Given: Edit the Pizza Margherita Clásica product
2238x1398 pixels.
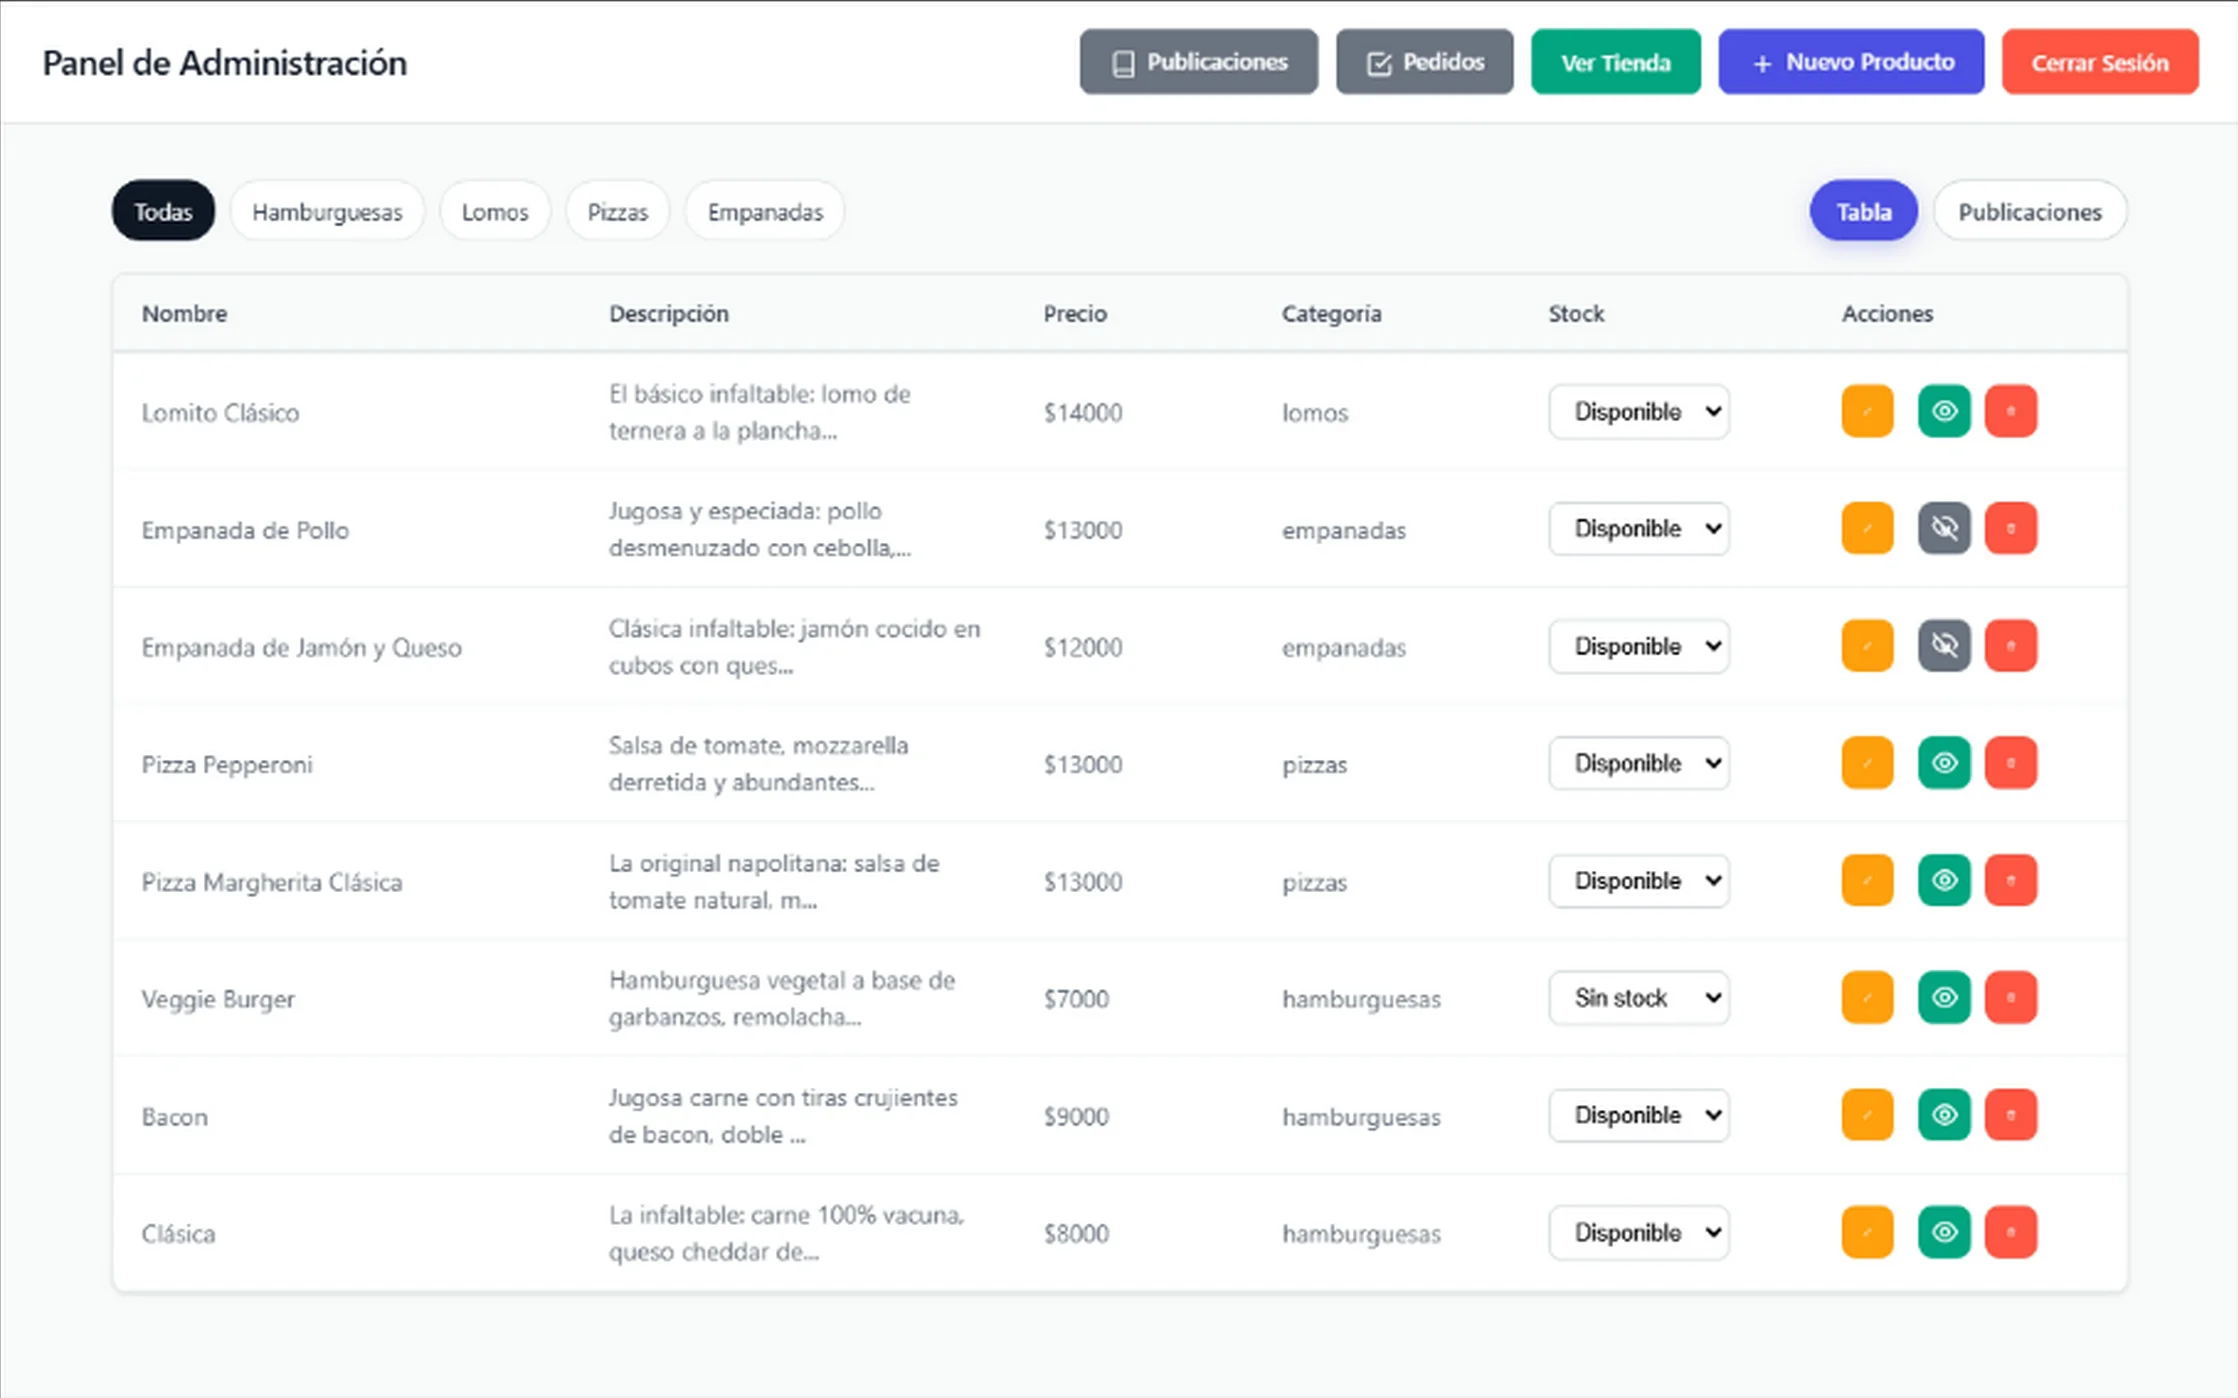Looking at the screenshot, I should coord(1866,880).
